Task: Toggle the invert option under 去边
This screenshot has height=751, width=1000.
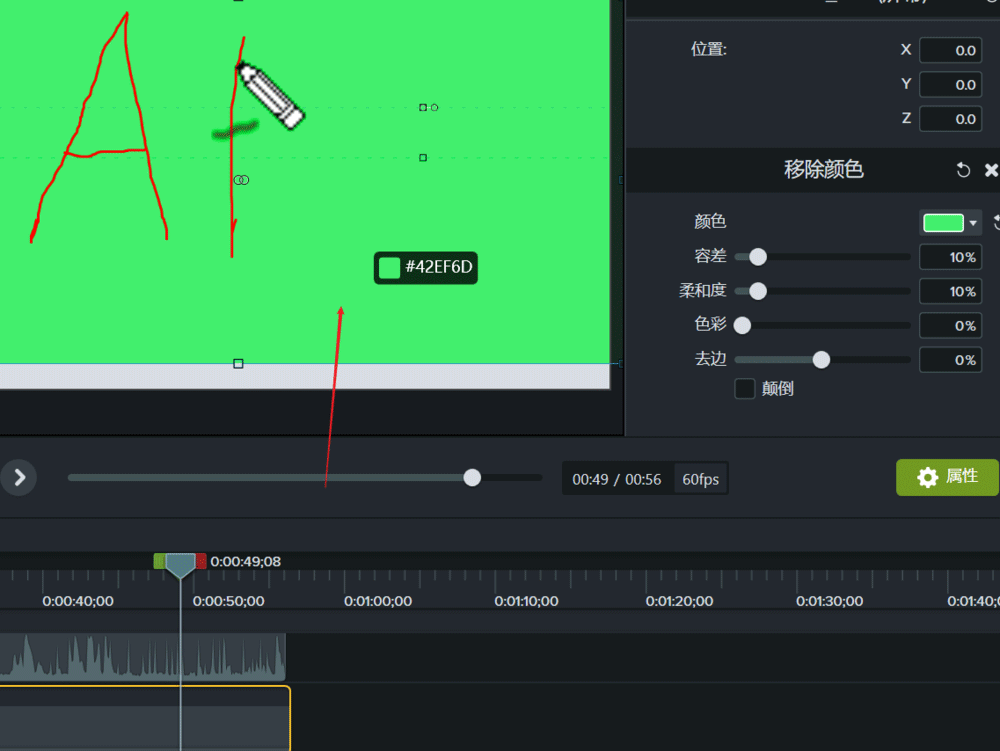Action: click(x=744, y=389)
